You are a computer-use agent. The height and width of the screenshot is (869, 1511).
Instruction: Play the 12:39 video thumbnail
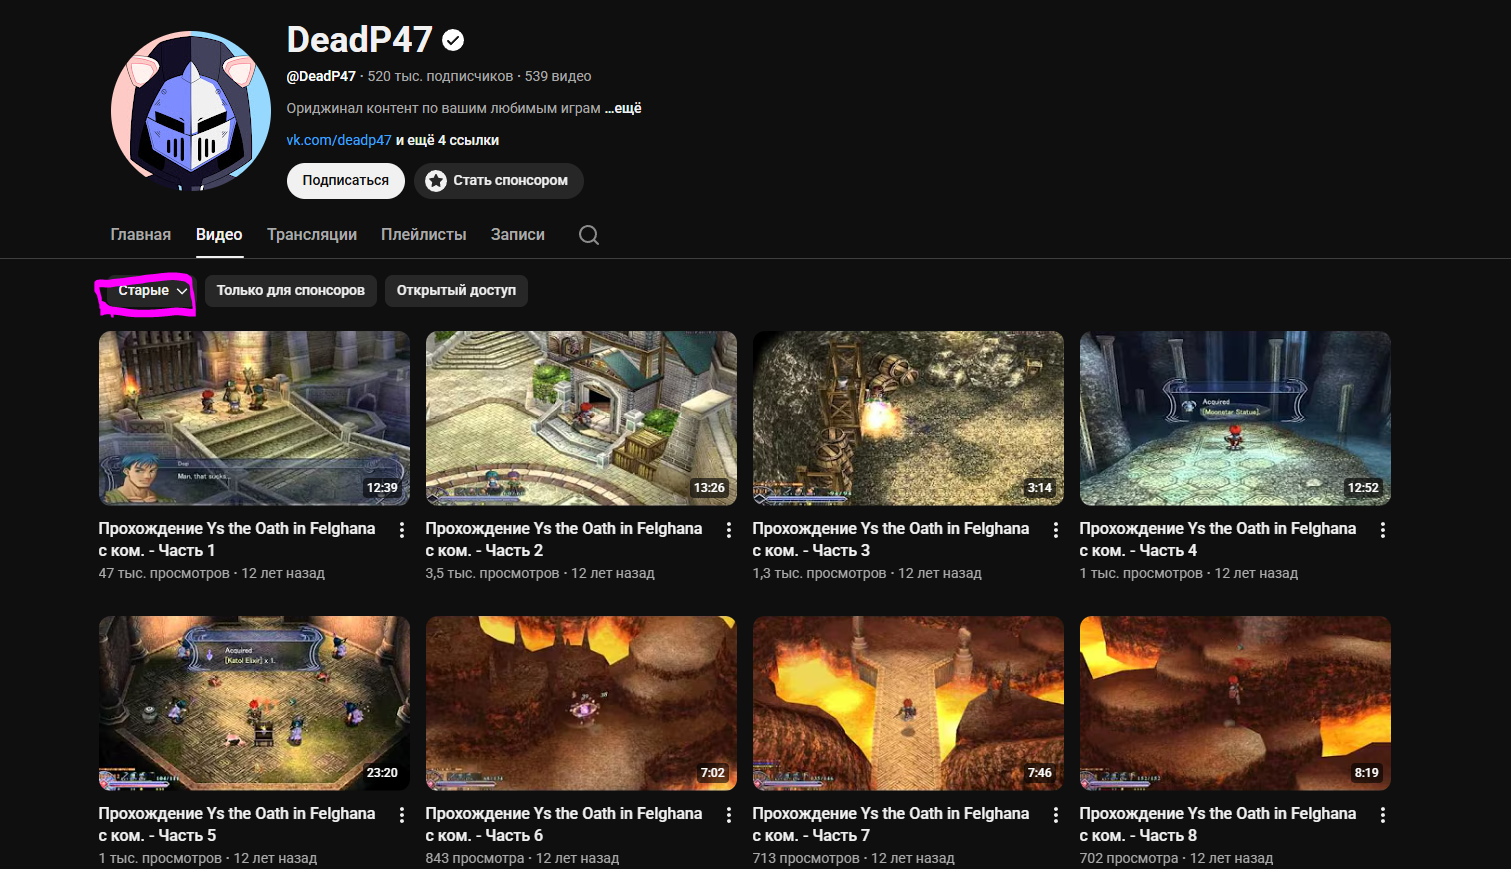pyautogui.click(x=254, y=418)
